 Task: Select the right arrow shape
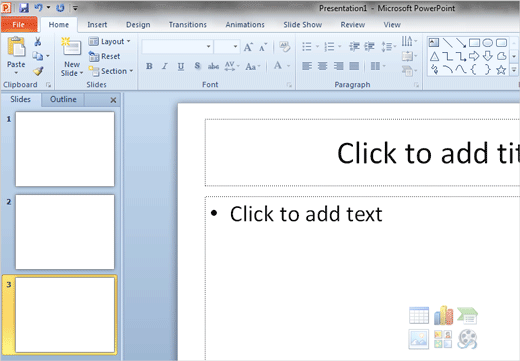[x=474, y=56]
